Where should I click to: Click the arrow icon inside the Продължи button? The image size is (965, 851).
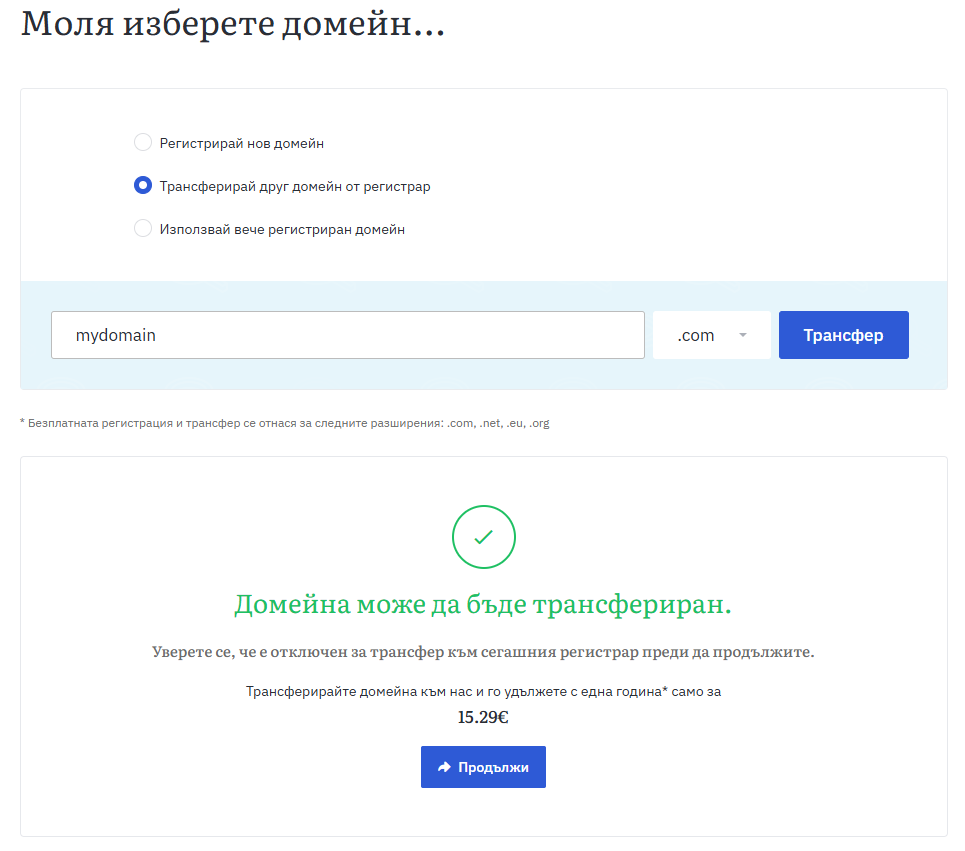tap(445, 767)
